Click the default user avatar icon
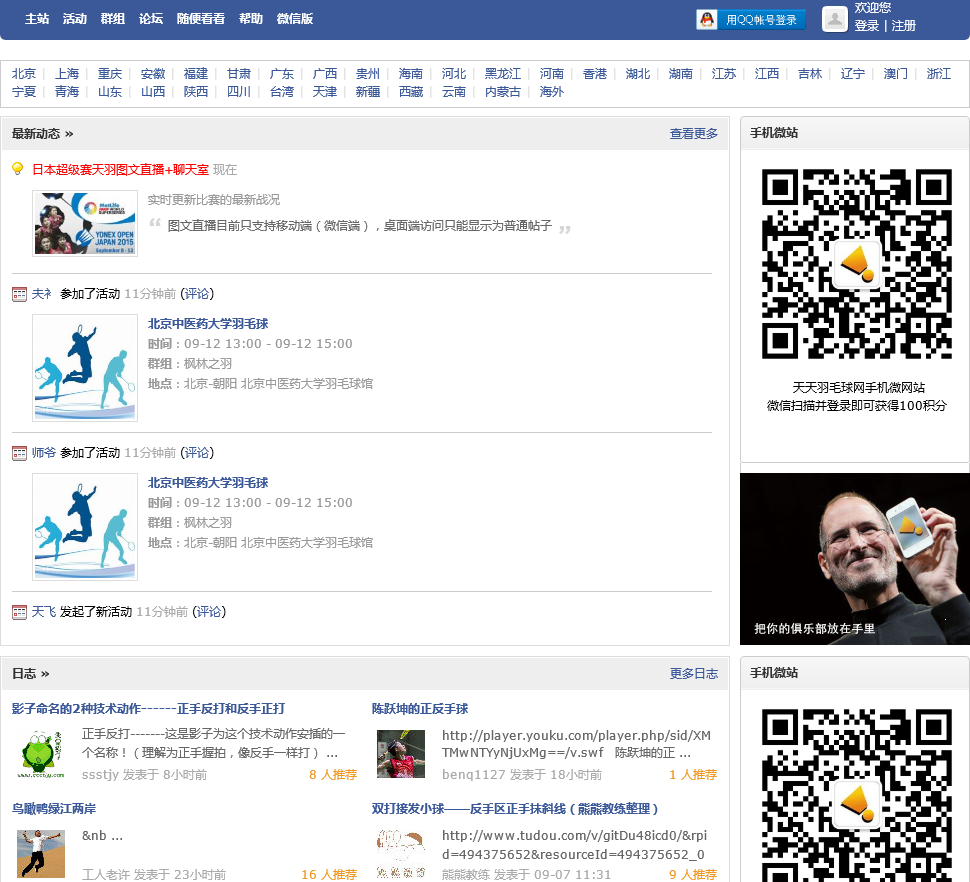Viewport: 970px width, 882px height. (x=835, y=19)
